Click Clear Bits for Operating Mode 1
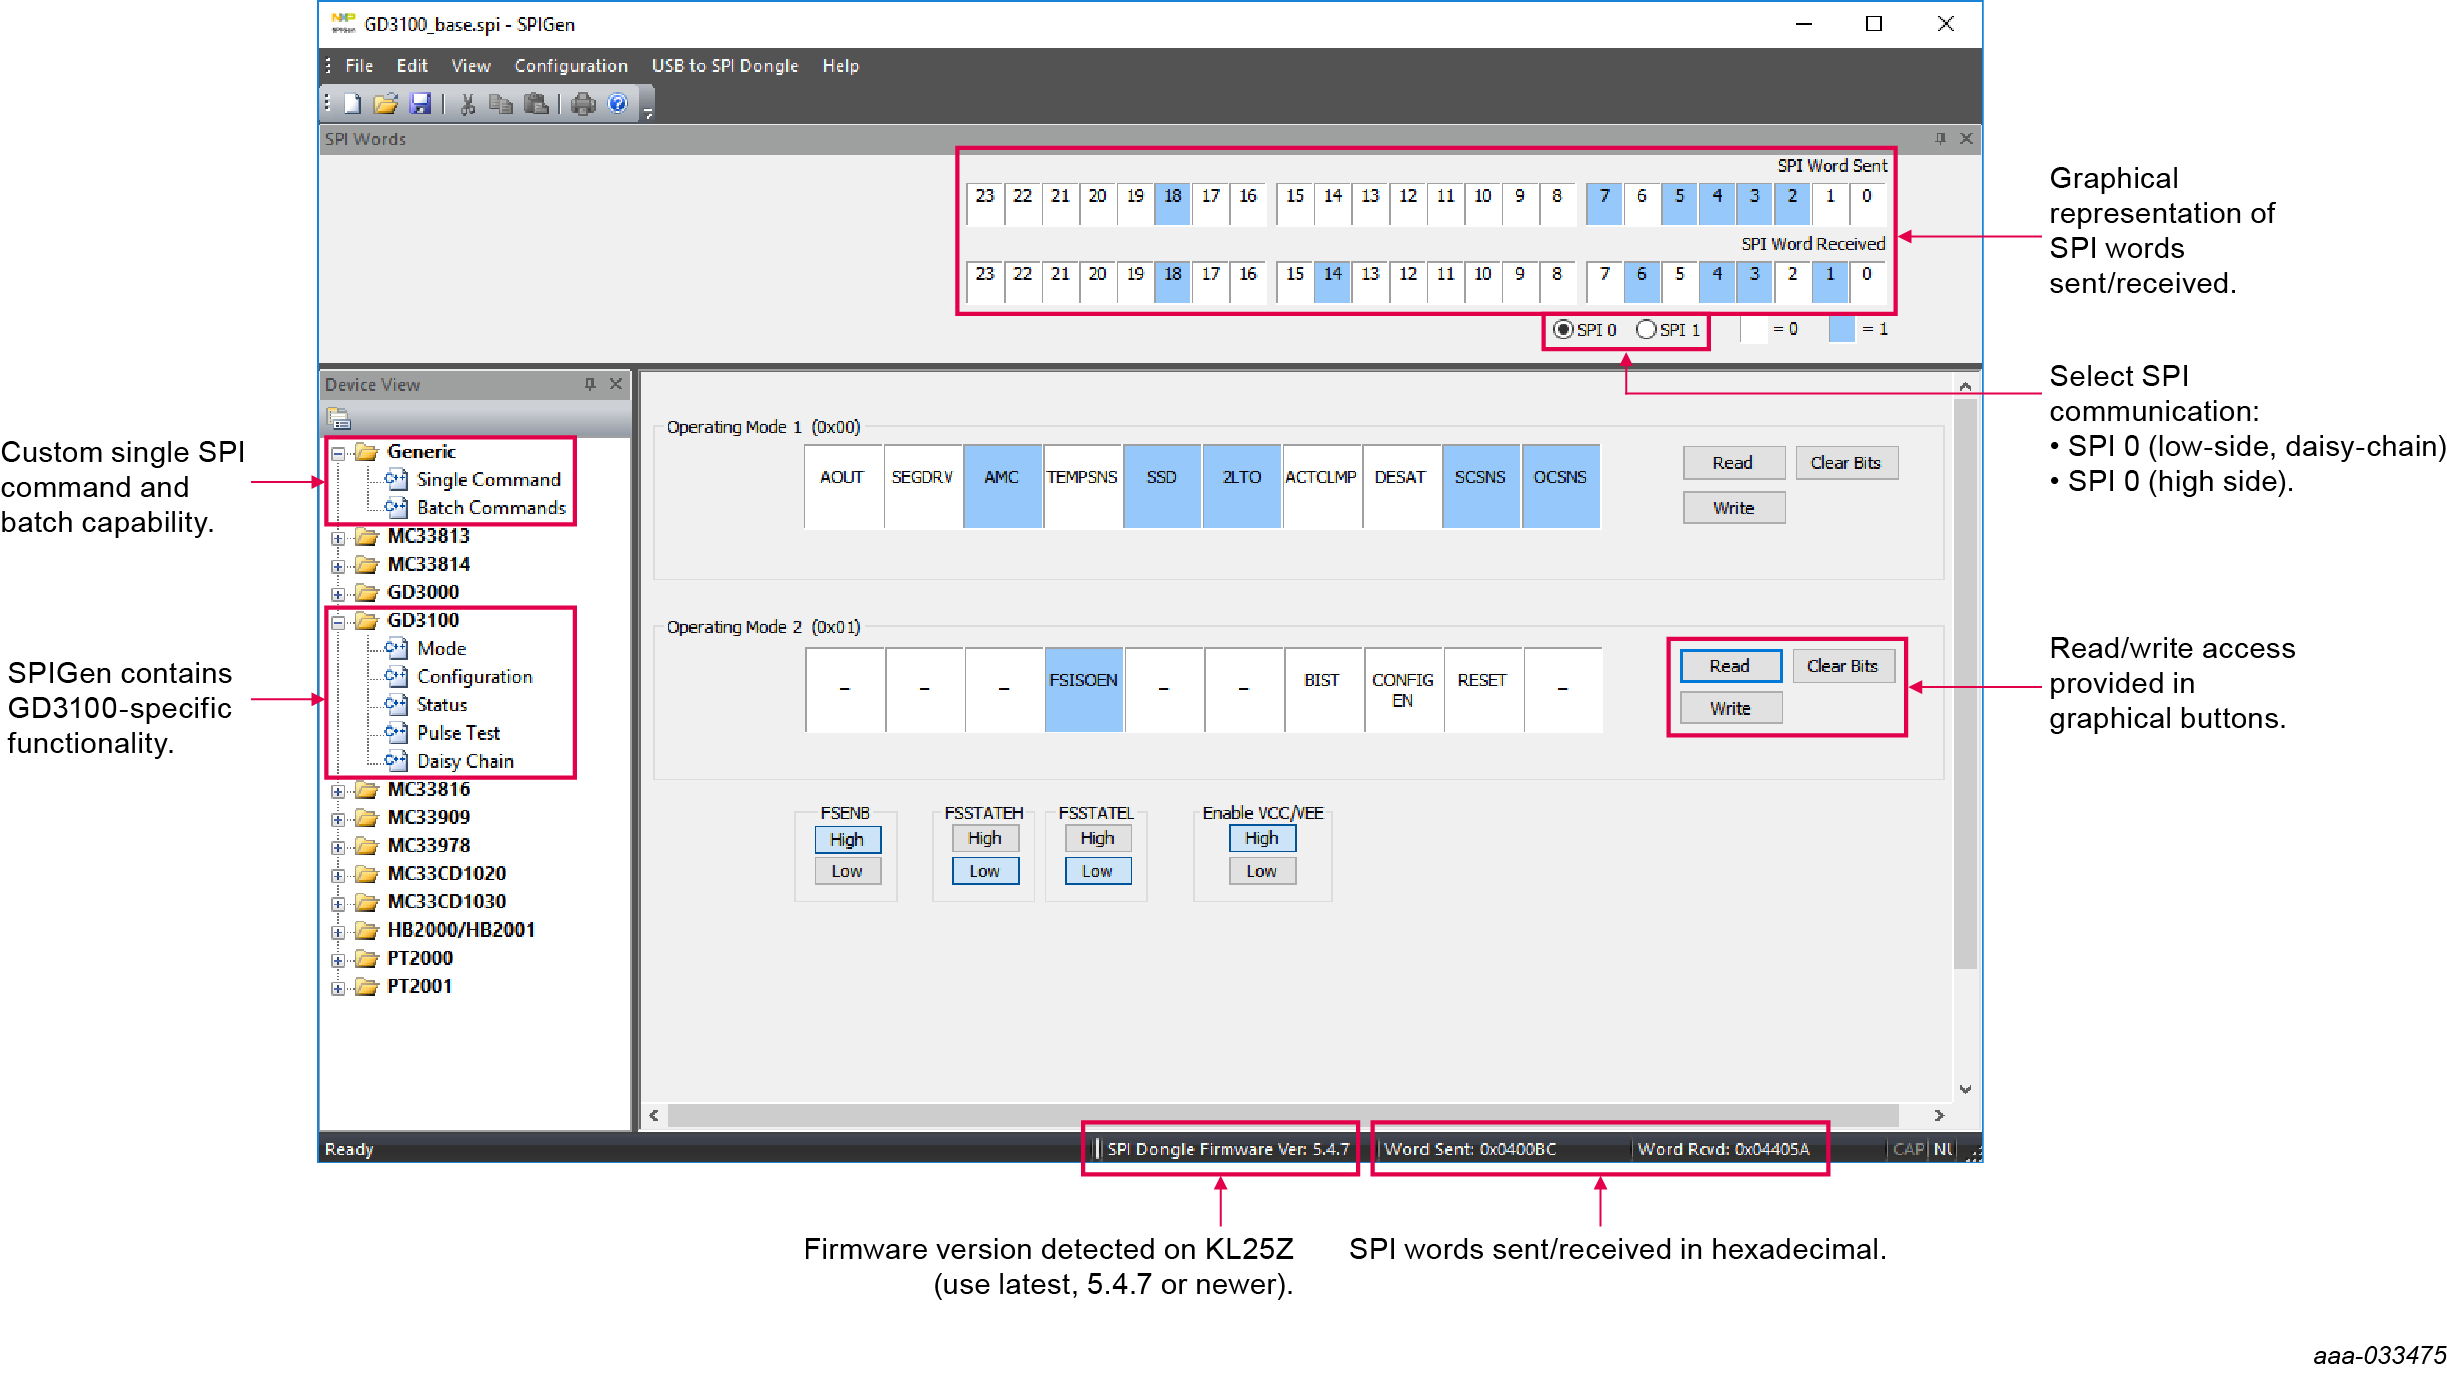Viewport: 2447px width, 1374px height. [x=1845, y=463]
